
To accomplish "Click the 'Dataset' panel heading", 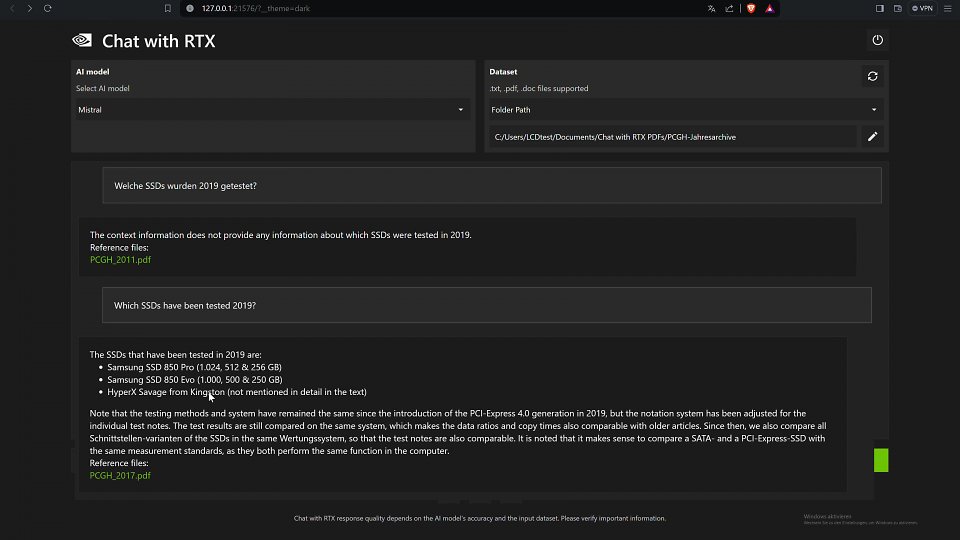I will (x=503, y=72).
